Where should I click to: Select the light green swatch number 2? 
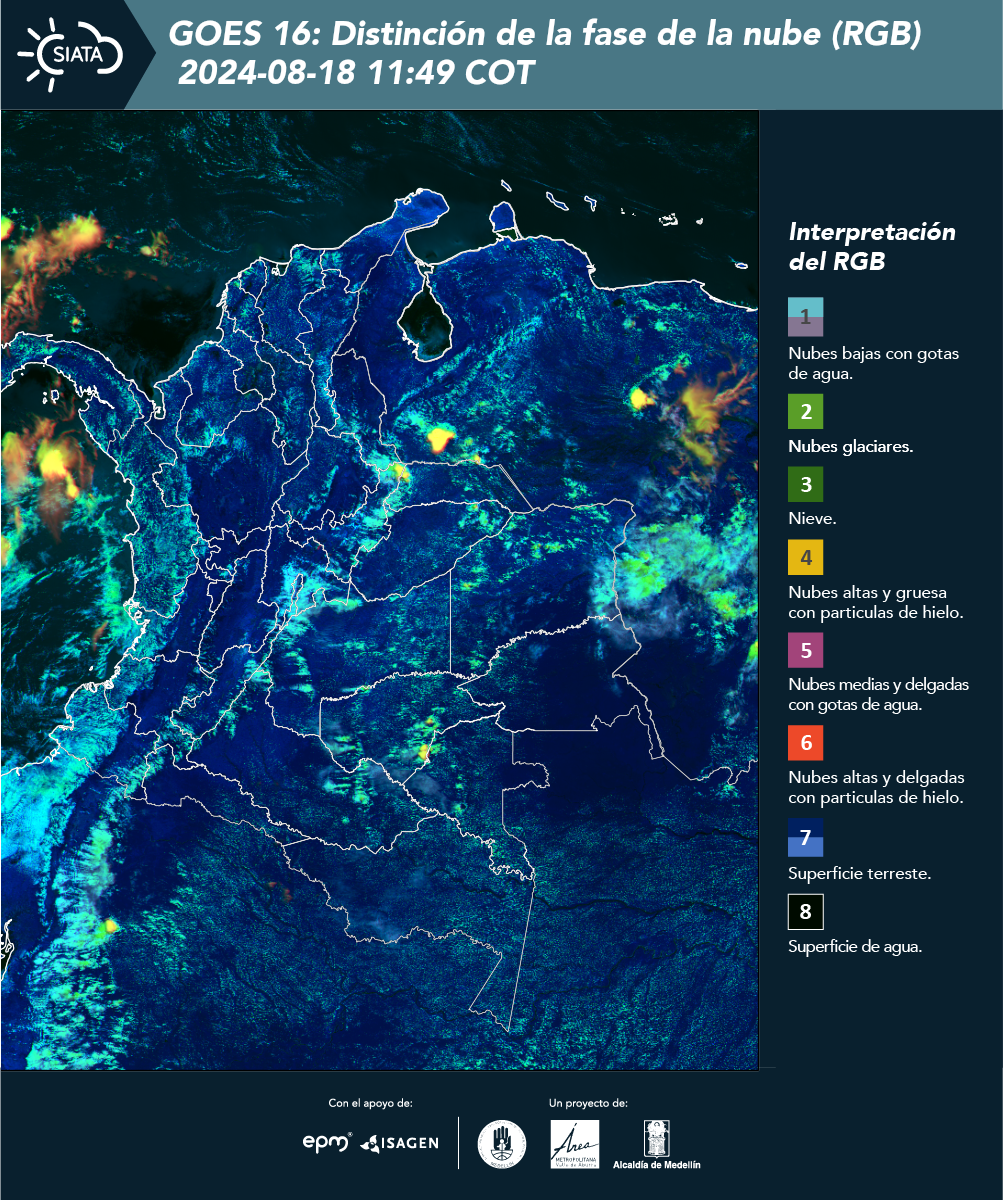click(805, 411)
